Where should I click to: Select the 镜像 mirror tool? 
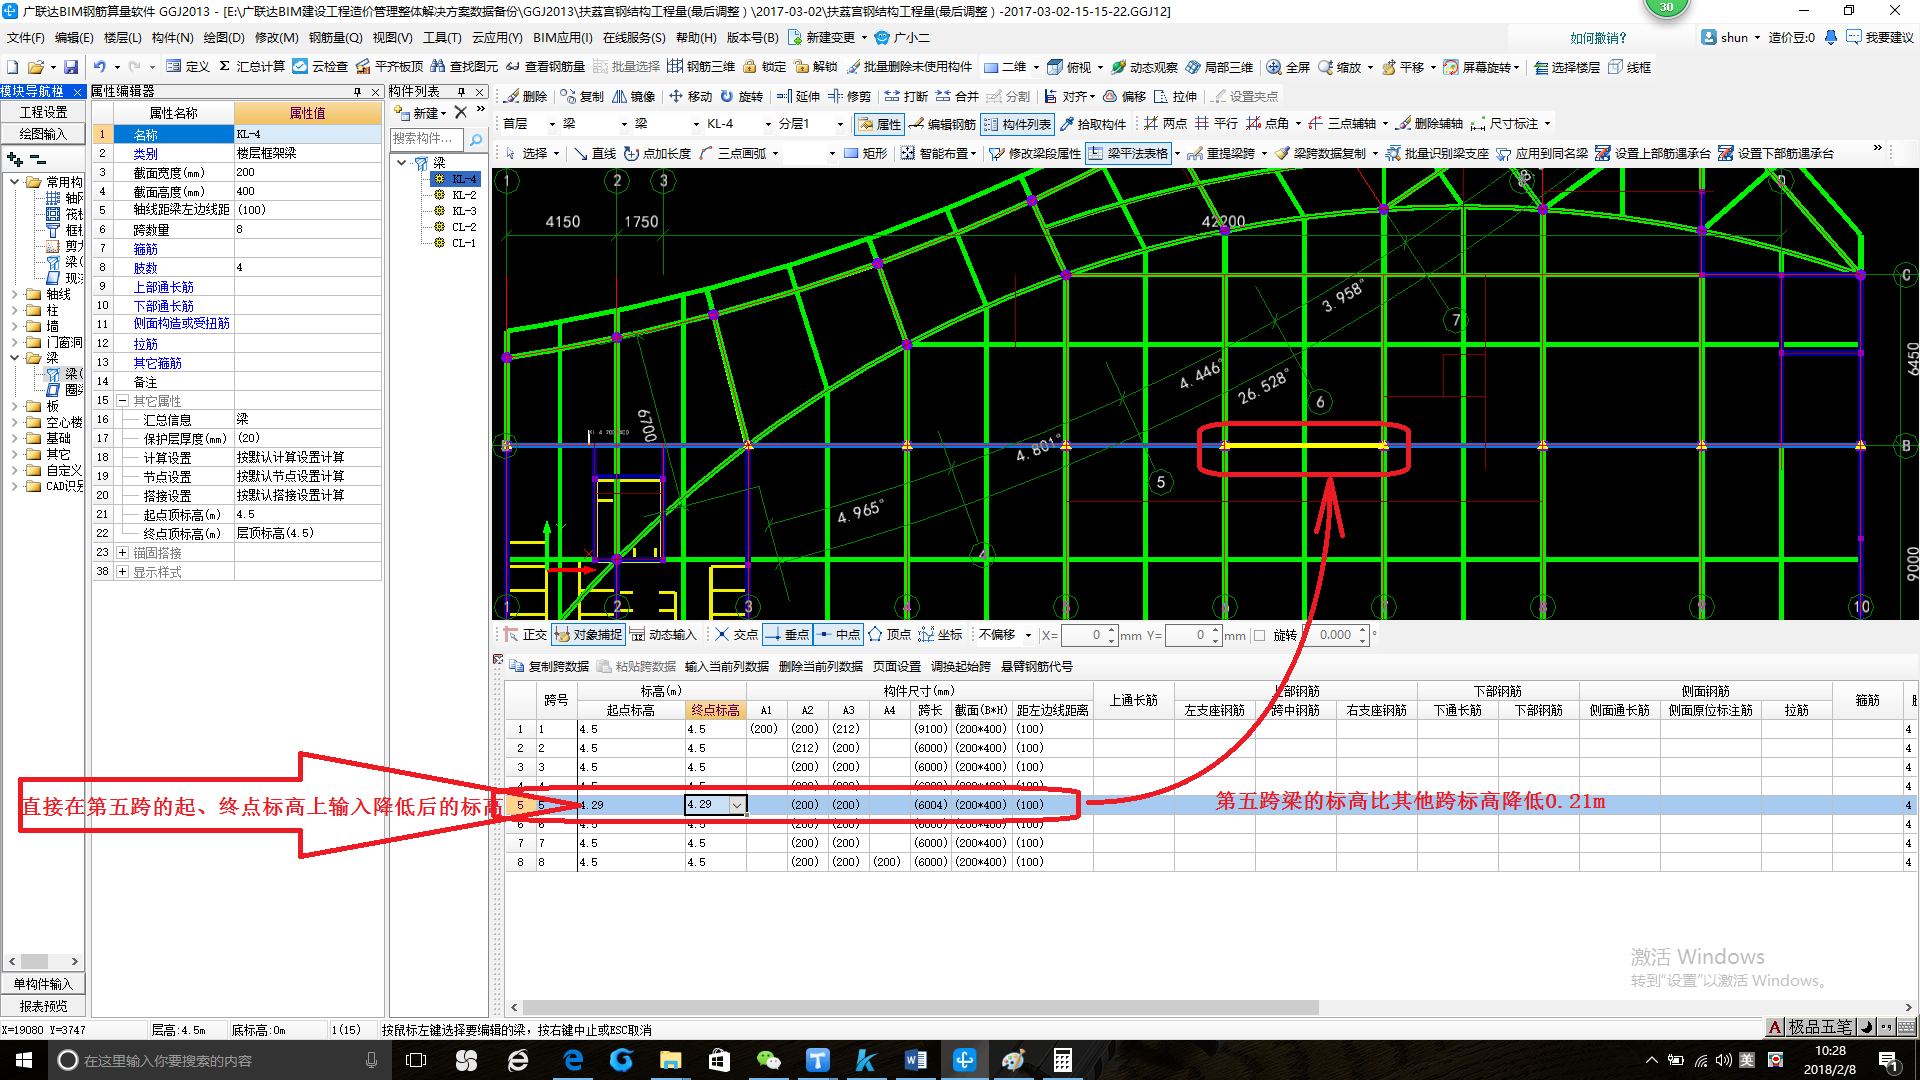pyautogui.click(x=634, y=96)
